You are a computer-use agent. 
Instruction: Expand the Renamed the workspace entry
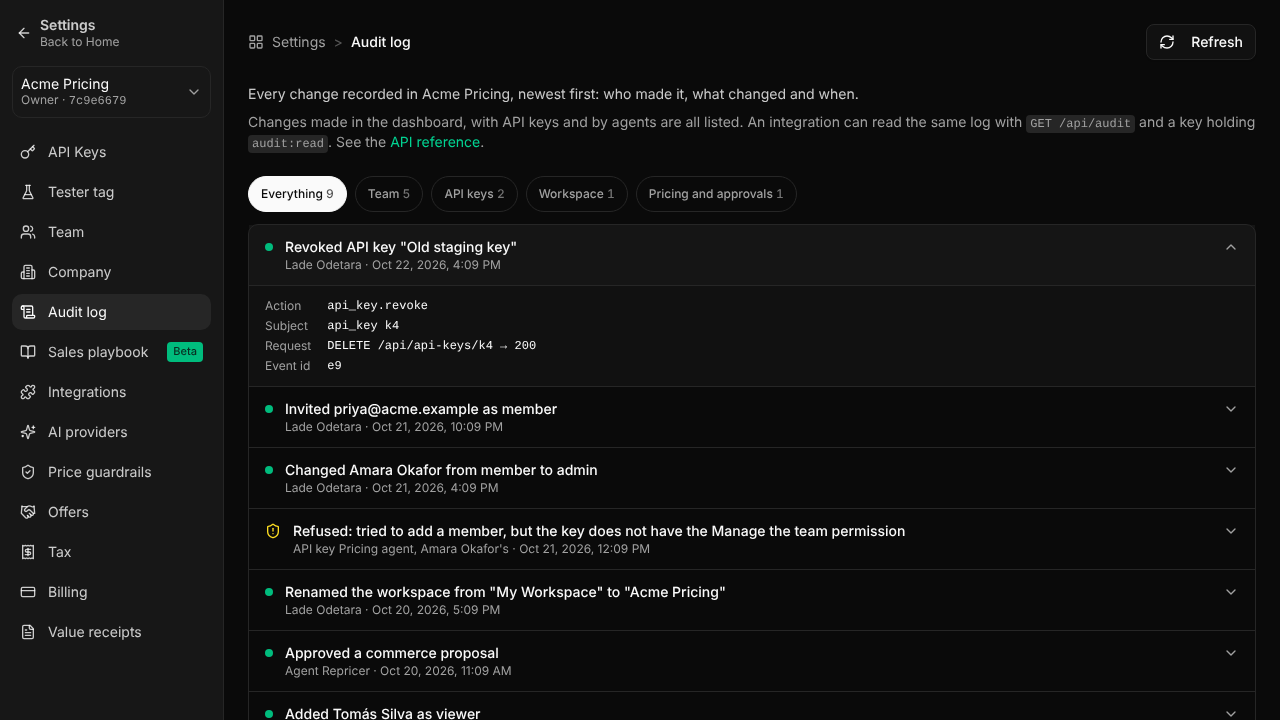pyautogui.click(x=1231, y=592)
